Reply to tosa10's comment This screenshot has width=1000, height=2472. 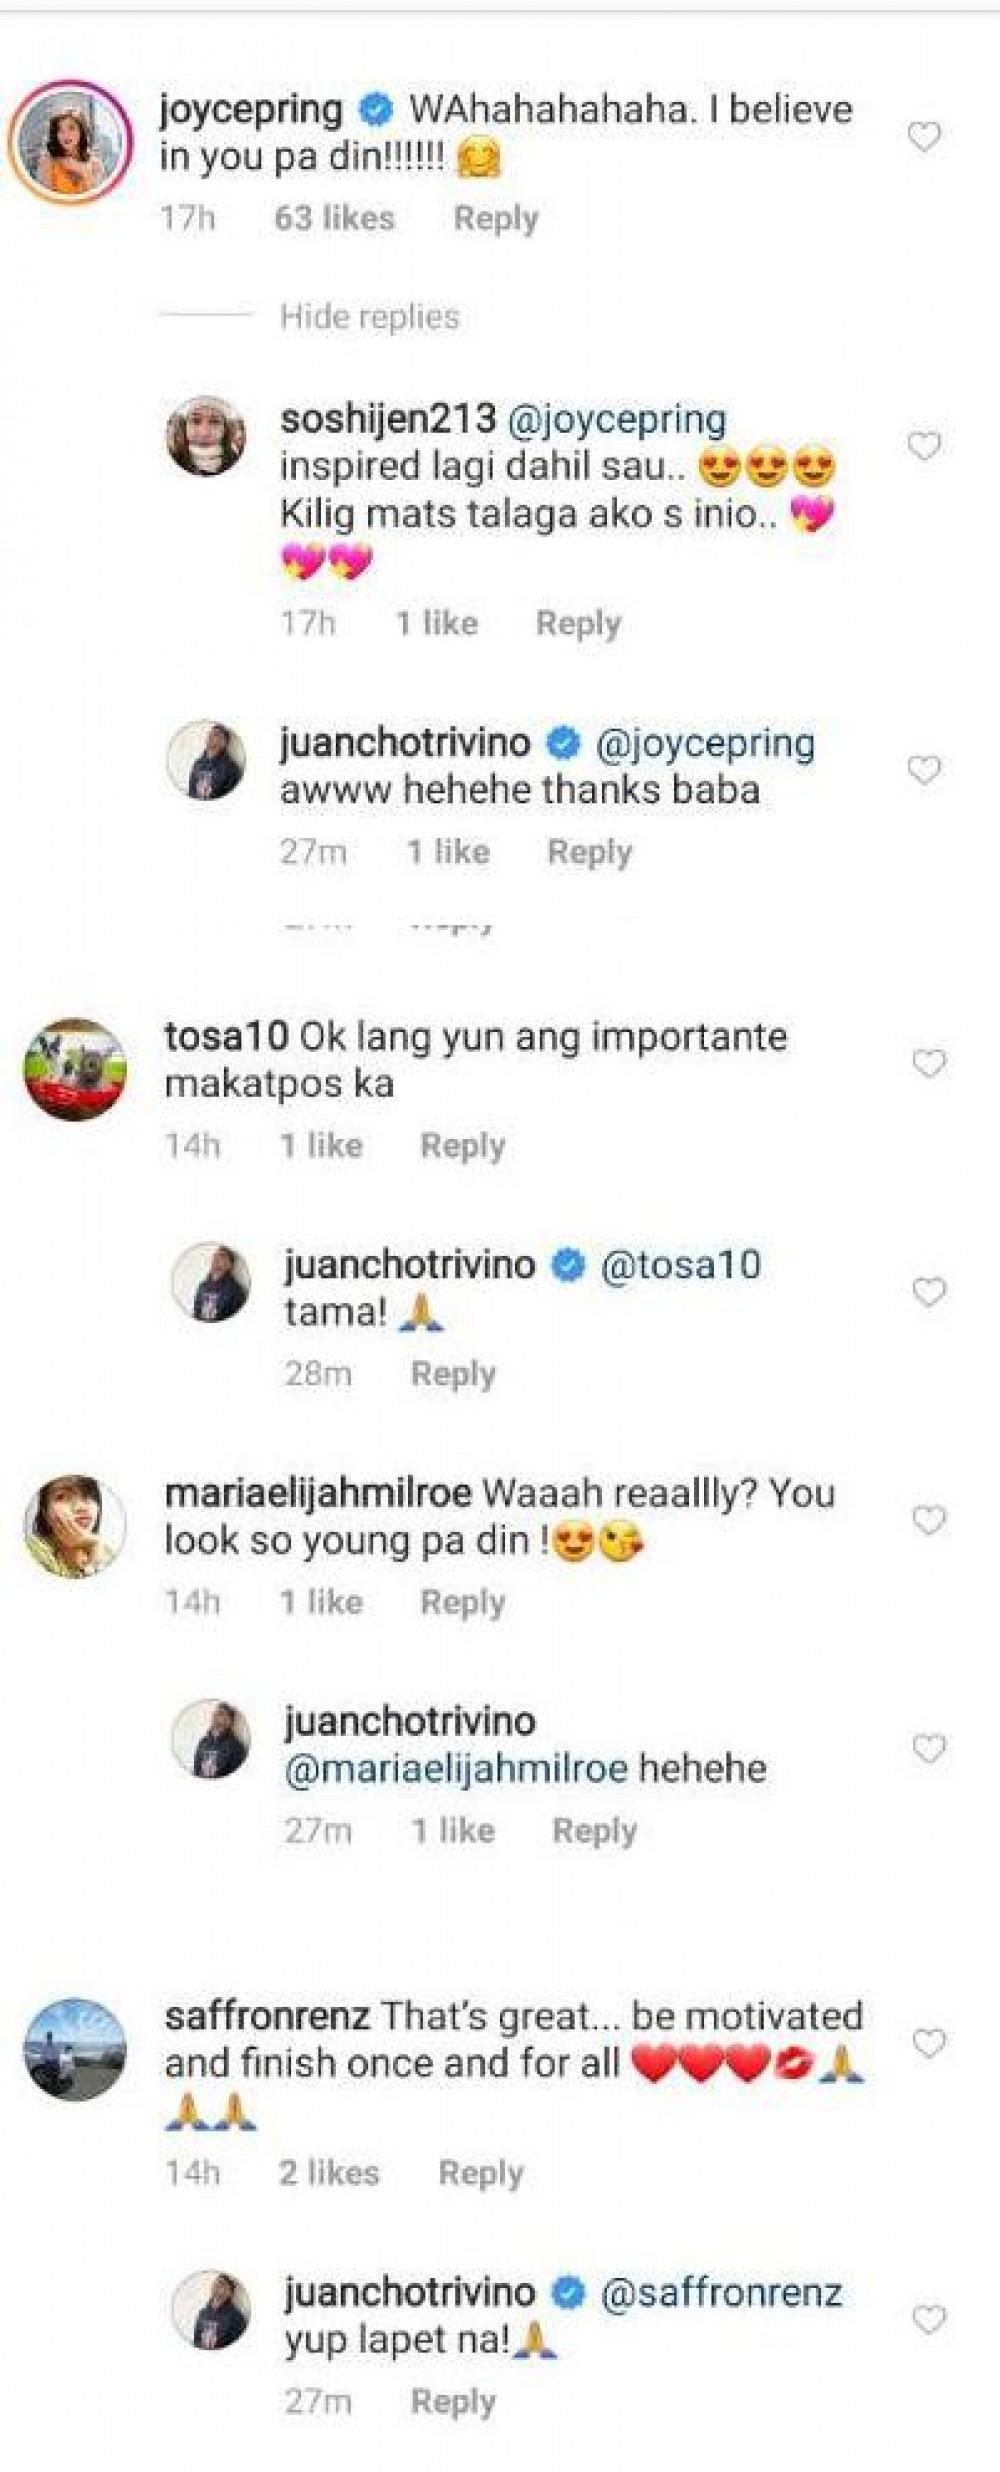point(462,1145)
